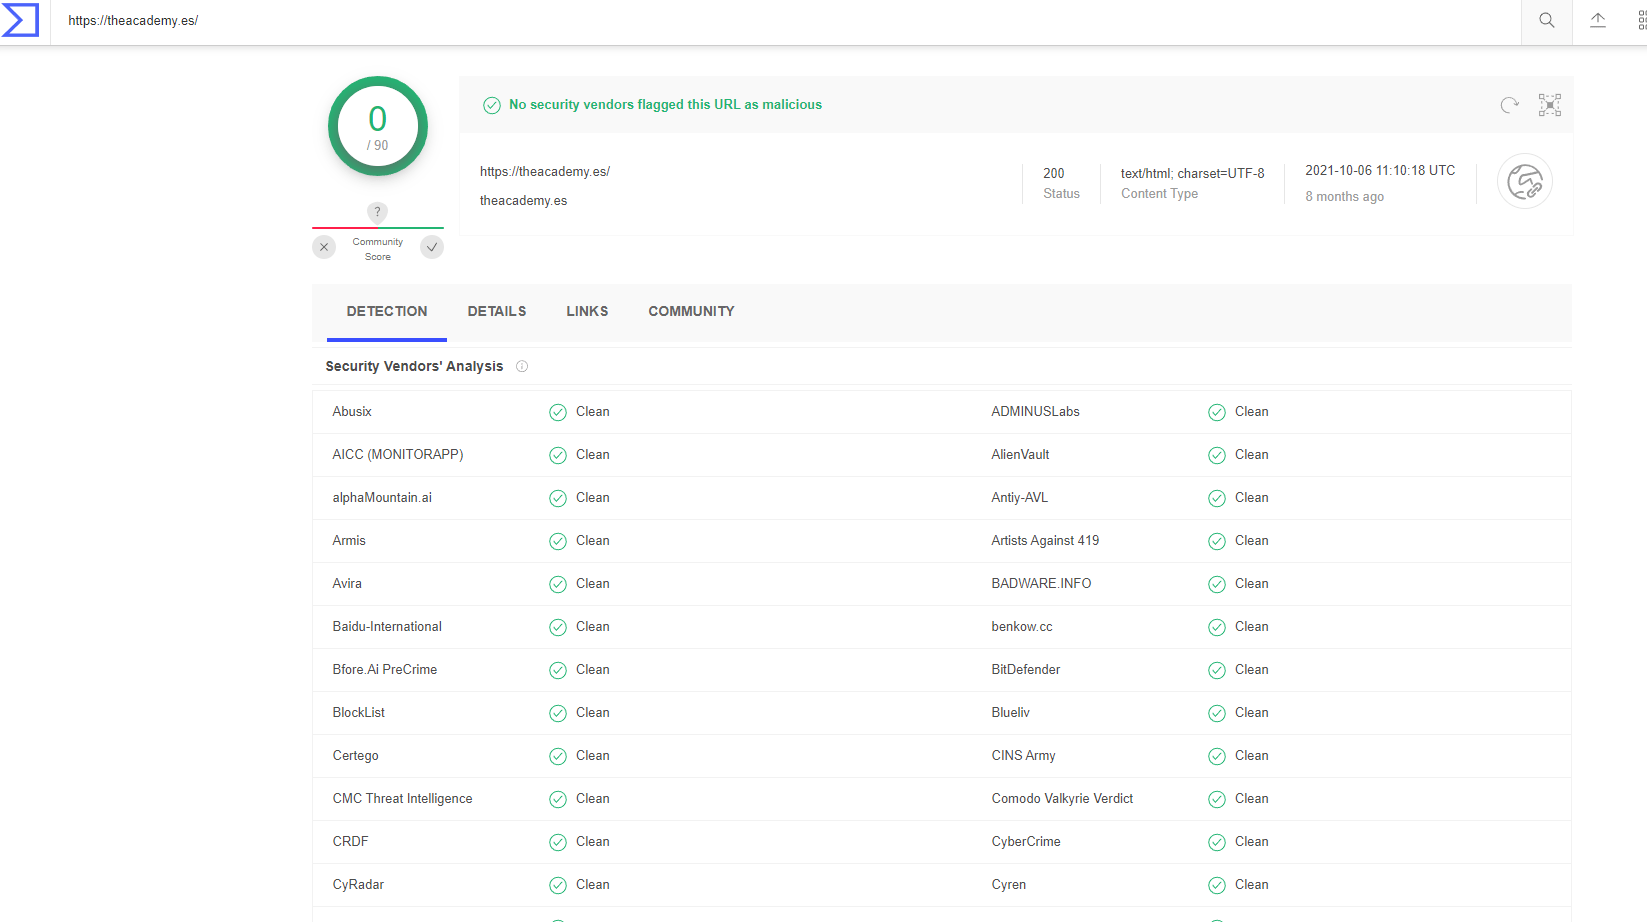Open the VirusTotal home logo
Image resolution: width=1647 pixels, height=922 pixels.
click(x=20, y=20)
